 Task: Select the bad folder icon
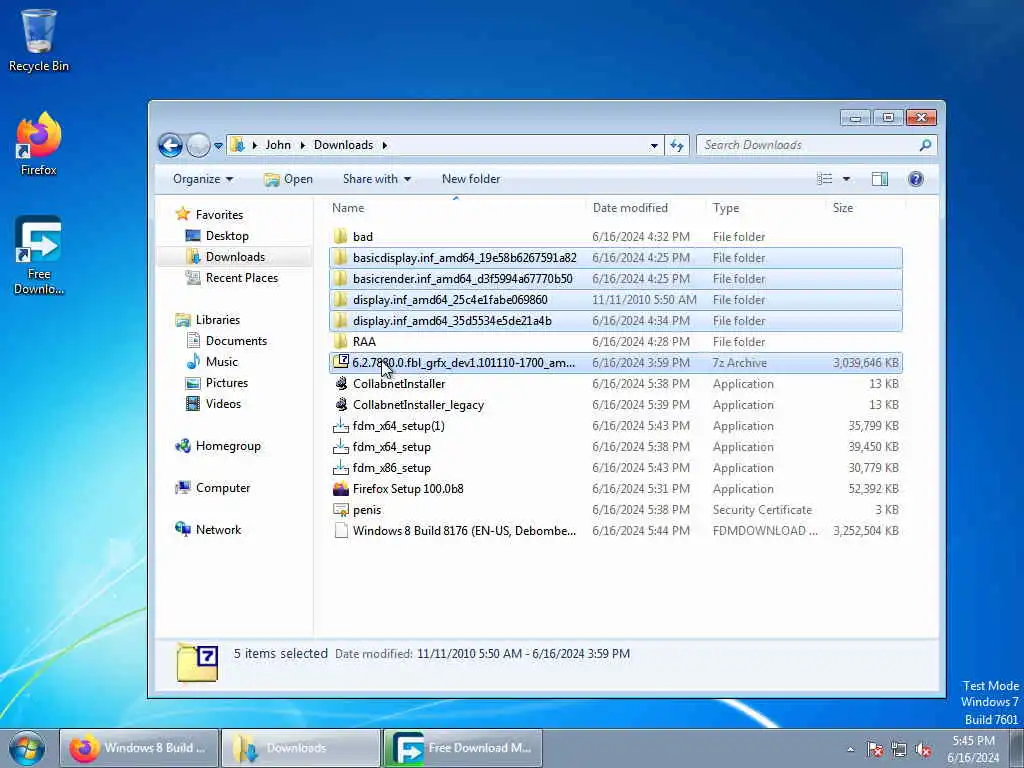[x=340, y=236]
